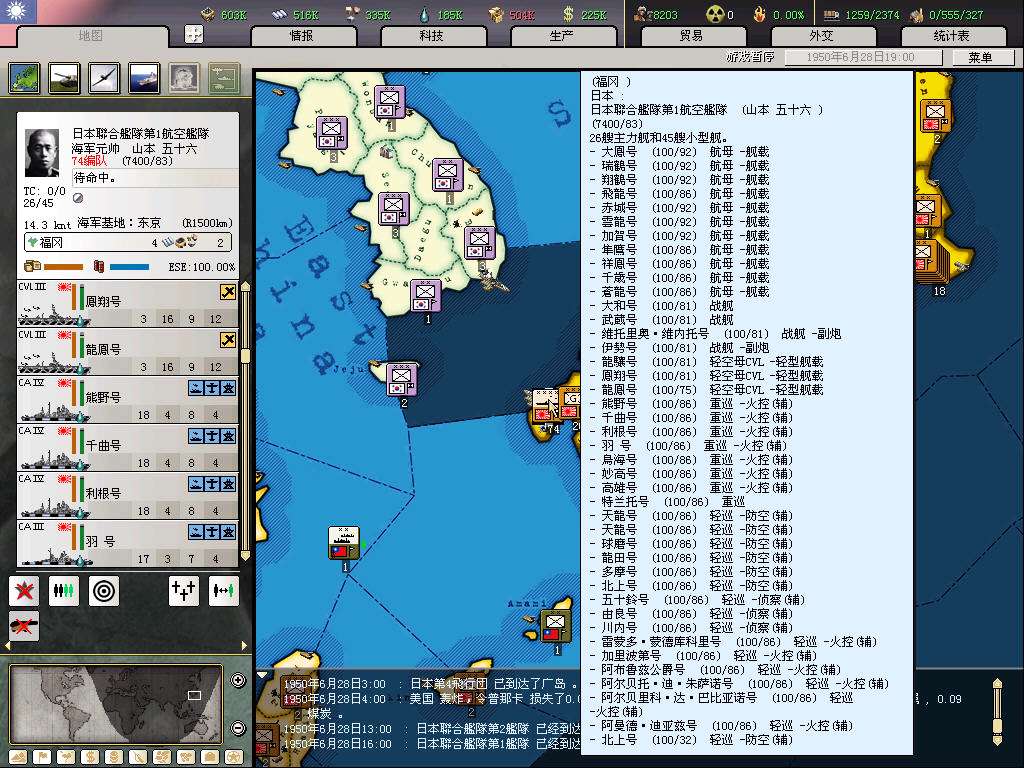Switch to the 外交 diplomacy tab
This screenshot has width=1024, height=768.
point(821,36)
